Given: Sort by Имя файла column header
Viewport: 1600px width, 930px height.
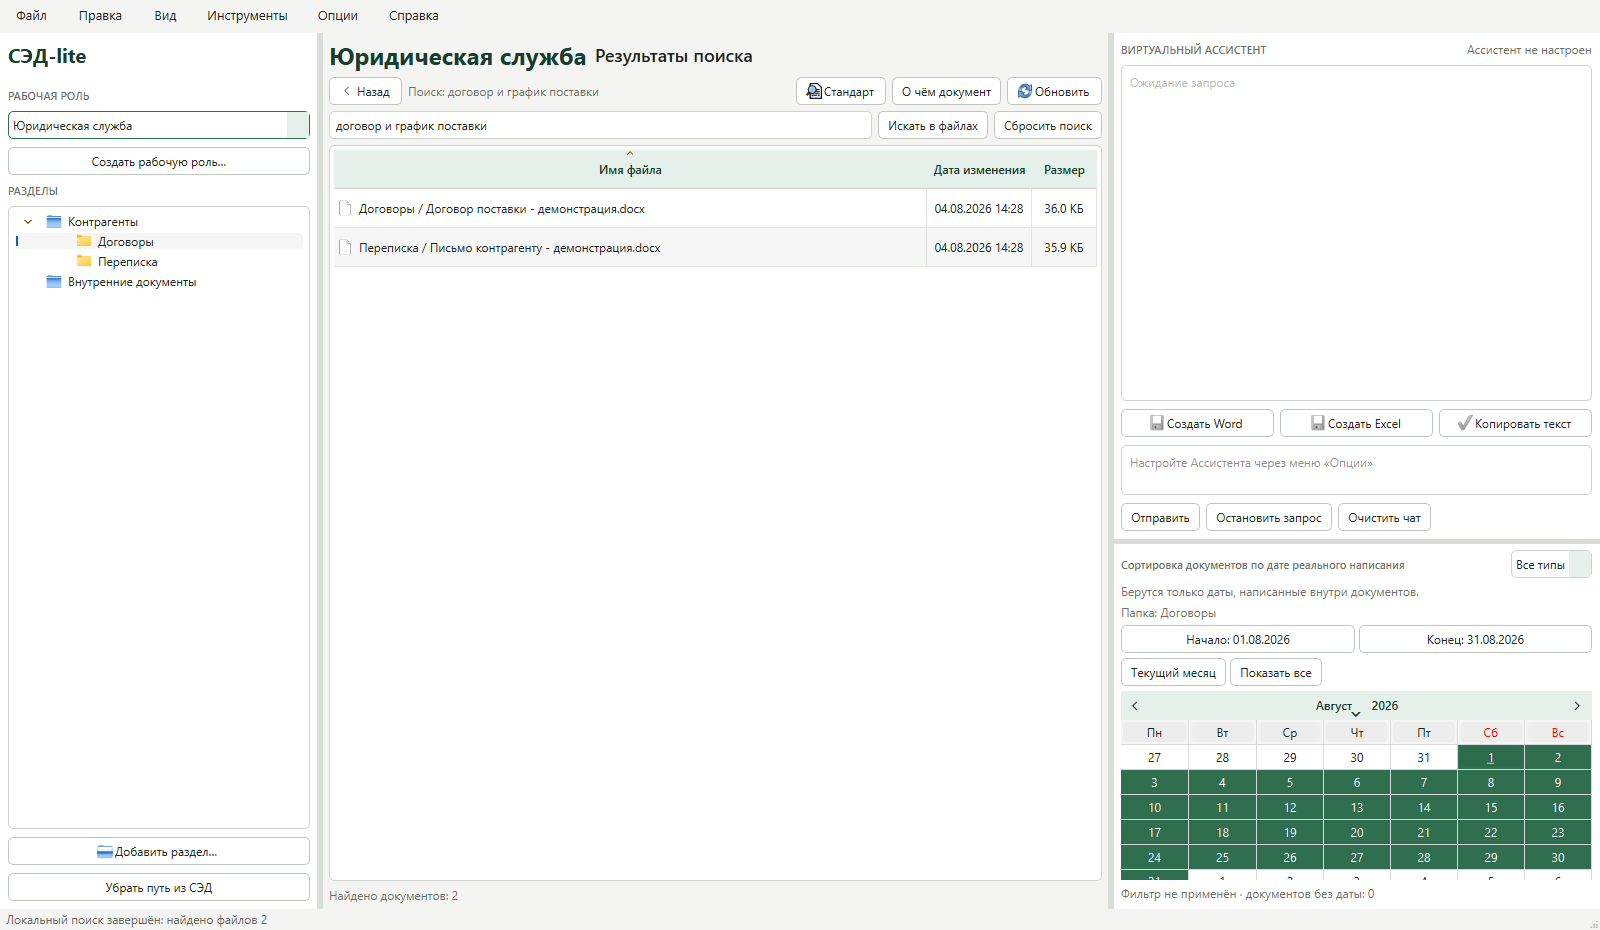Looking at the screenshot, I should tap(630, 170).
